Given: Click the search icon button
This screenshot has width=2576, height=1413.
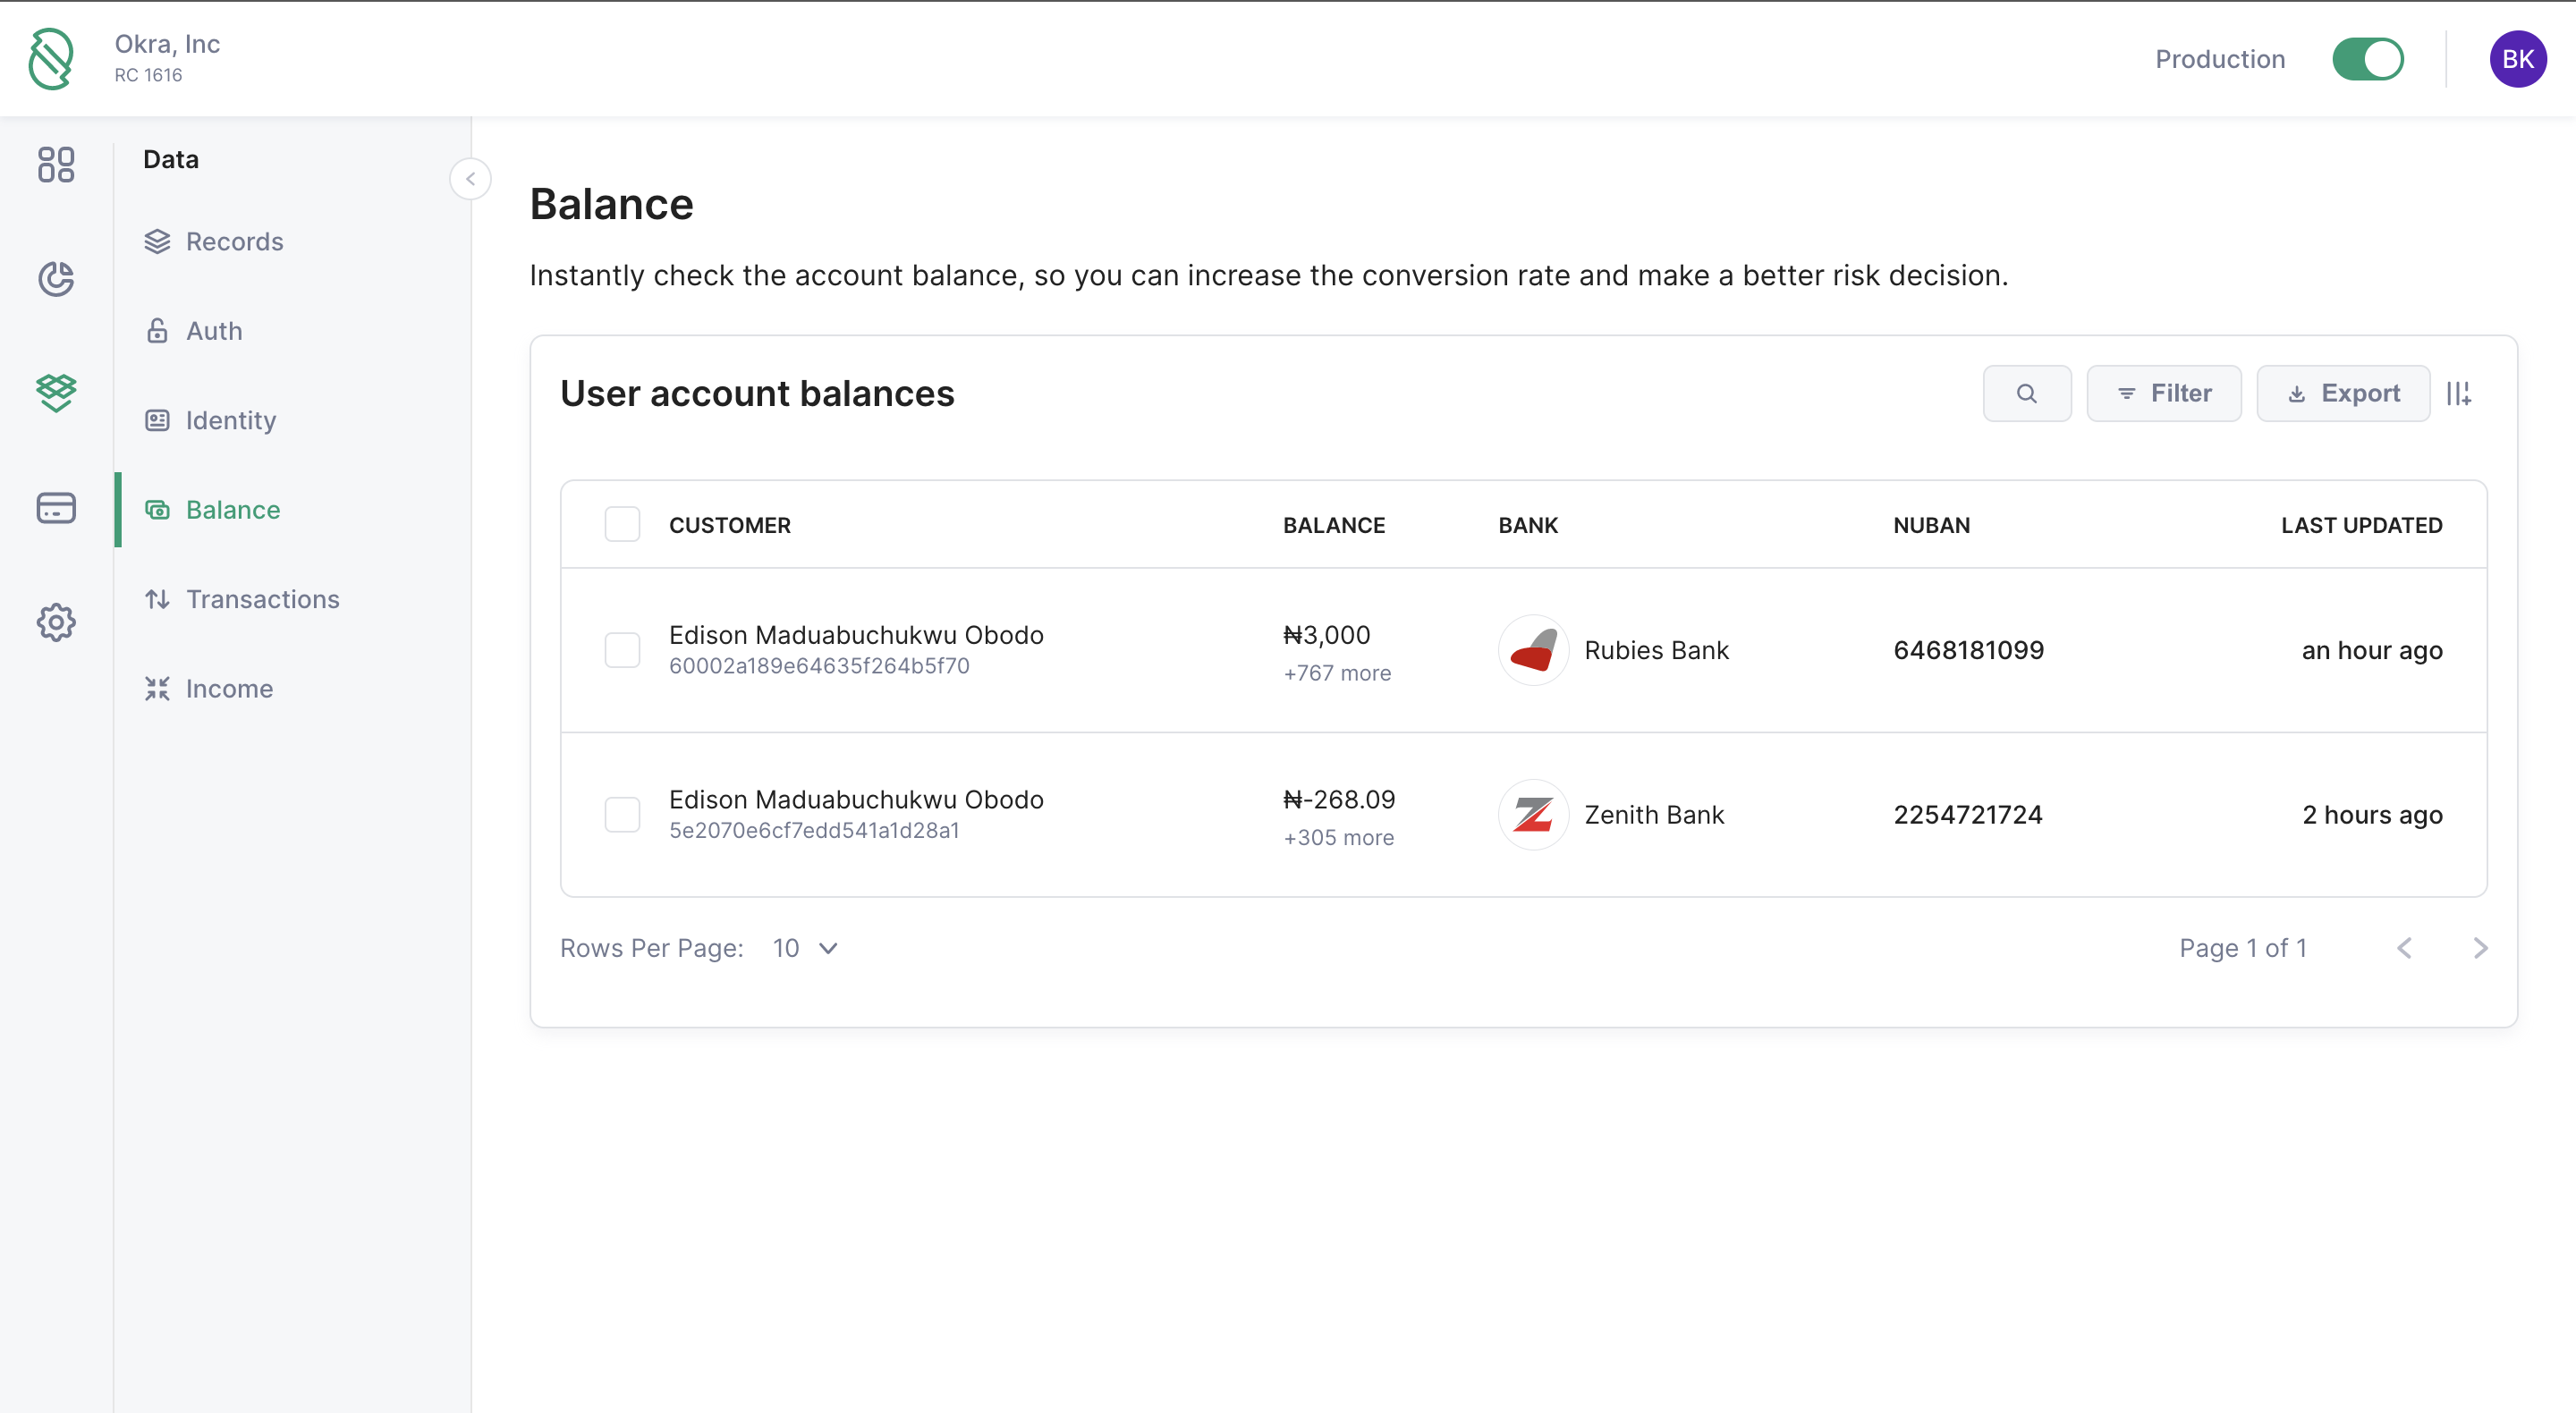Looking at the screenshot, I should [2026, 393].
